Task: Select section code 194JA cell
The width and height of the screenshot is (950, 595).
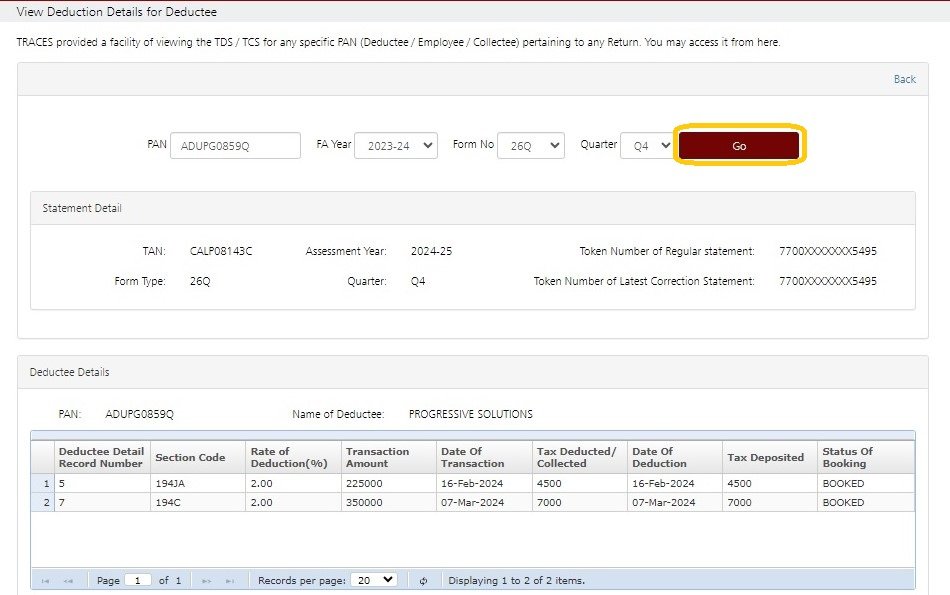Action: (x=198, y=484)
